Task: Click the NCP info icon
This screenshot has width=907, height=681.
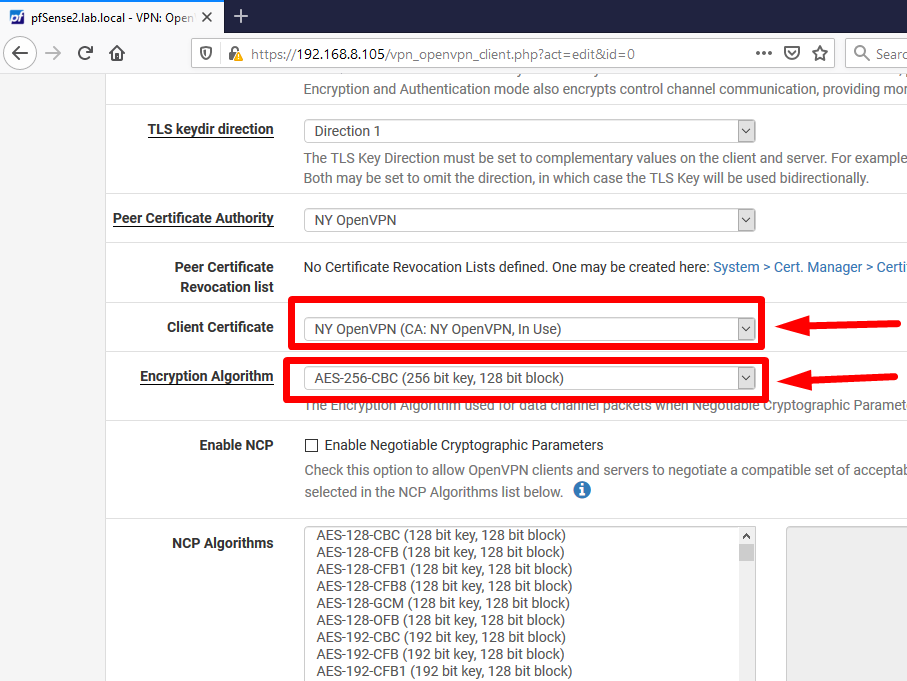Action: click(582, 490)
